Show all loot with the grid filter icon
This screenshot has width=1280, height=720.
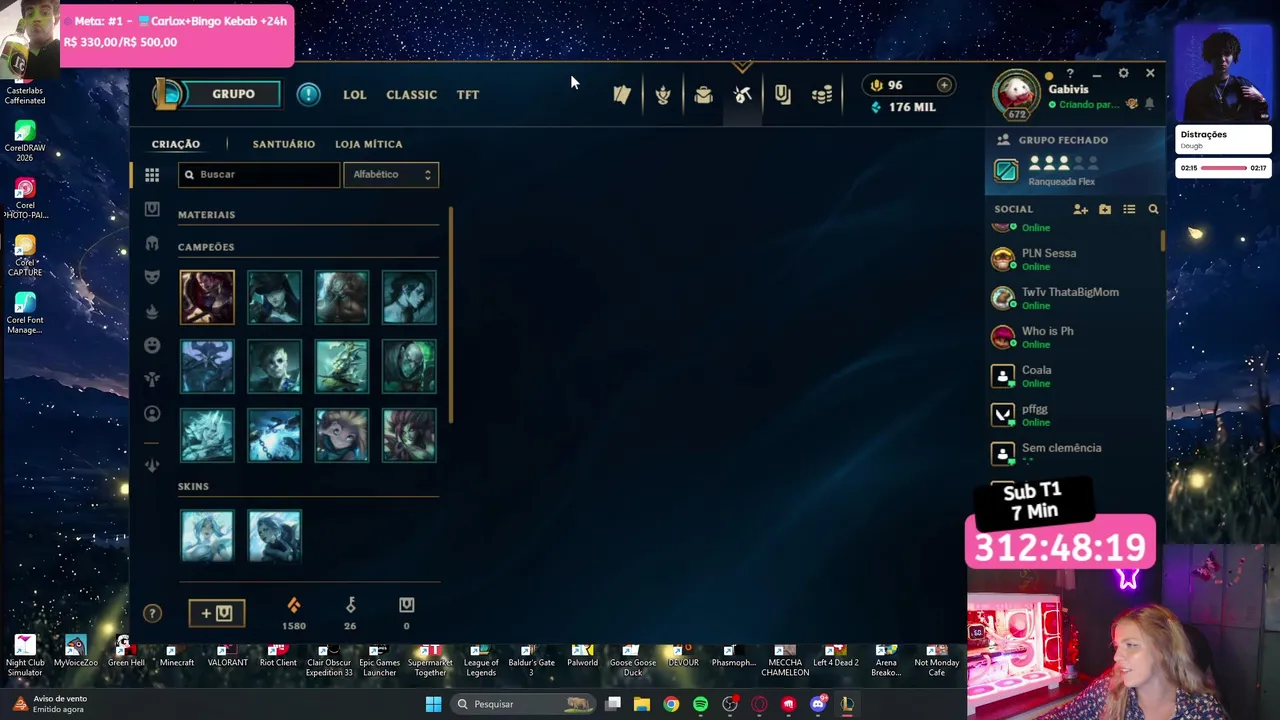pos(152,175)
